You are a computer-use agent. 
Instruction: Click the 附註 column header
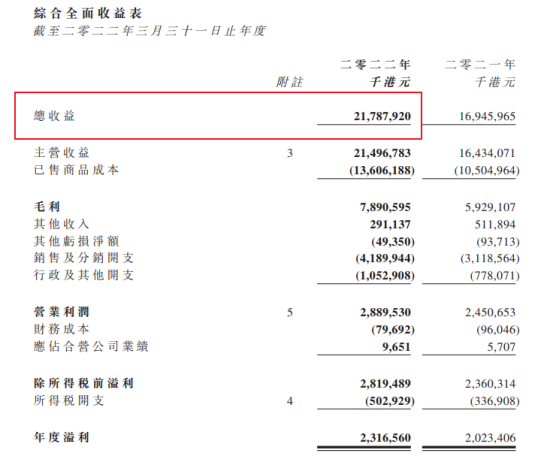[290, 82]
